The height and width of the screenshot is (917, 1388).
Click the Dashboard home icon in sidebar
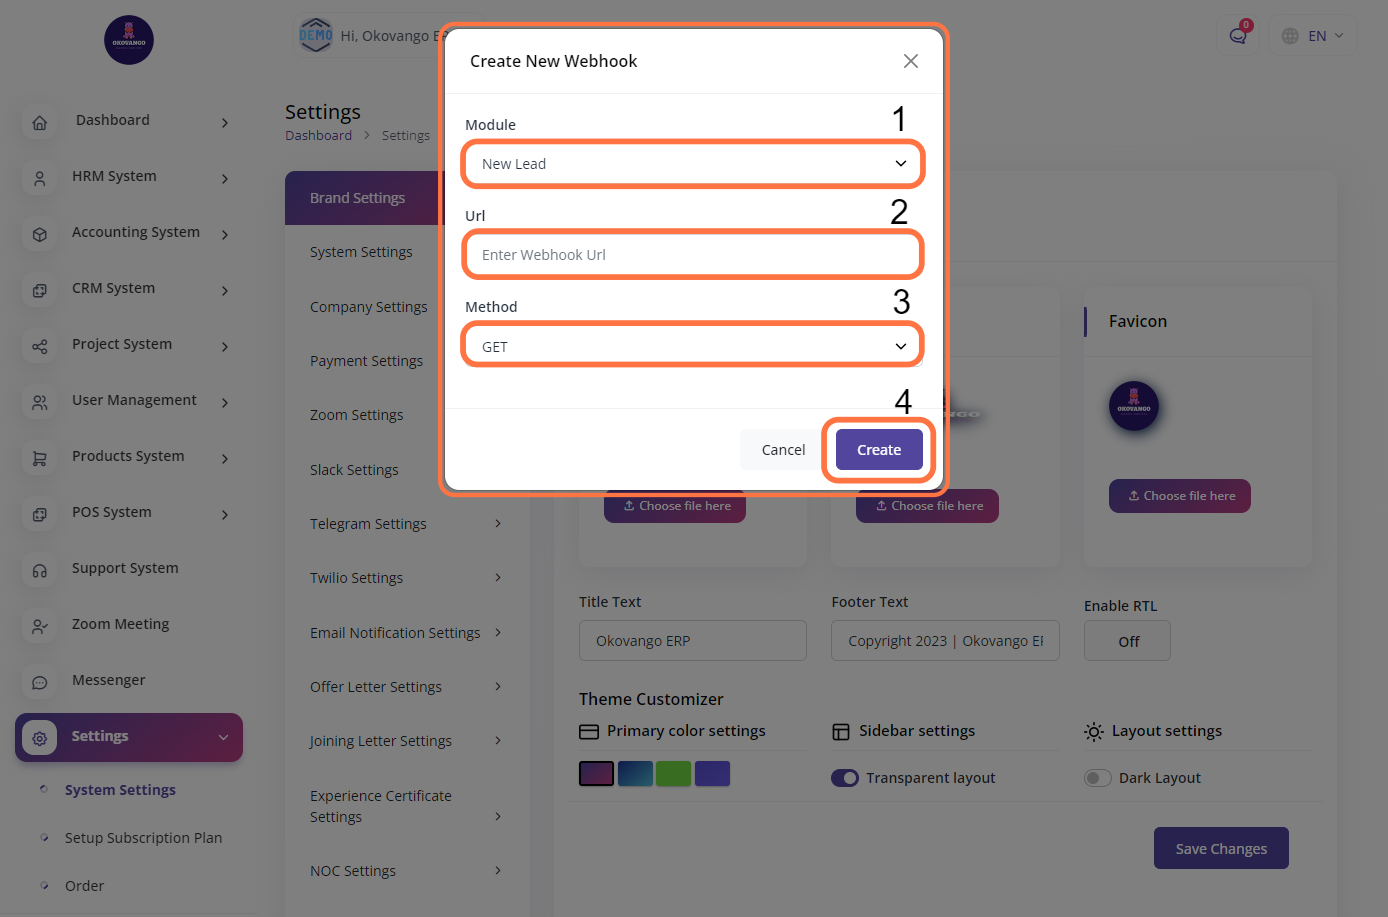click(x=40, y=123)
